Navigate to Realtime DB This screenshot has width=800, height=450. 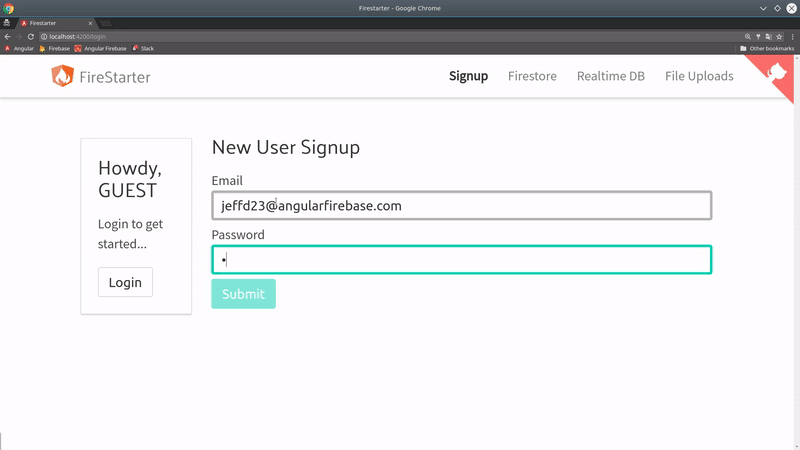pos(610,76)
